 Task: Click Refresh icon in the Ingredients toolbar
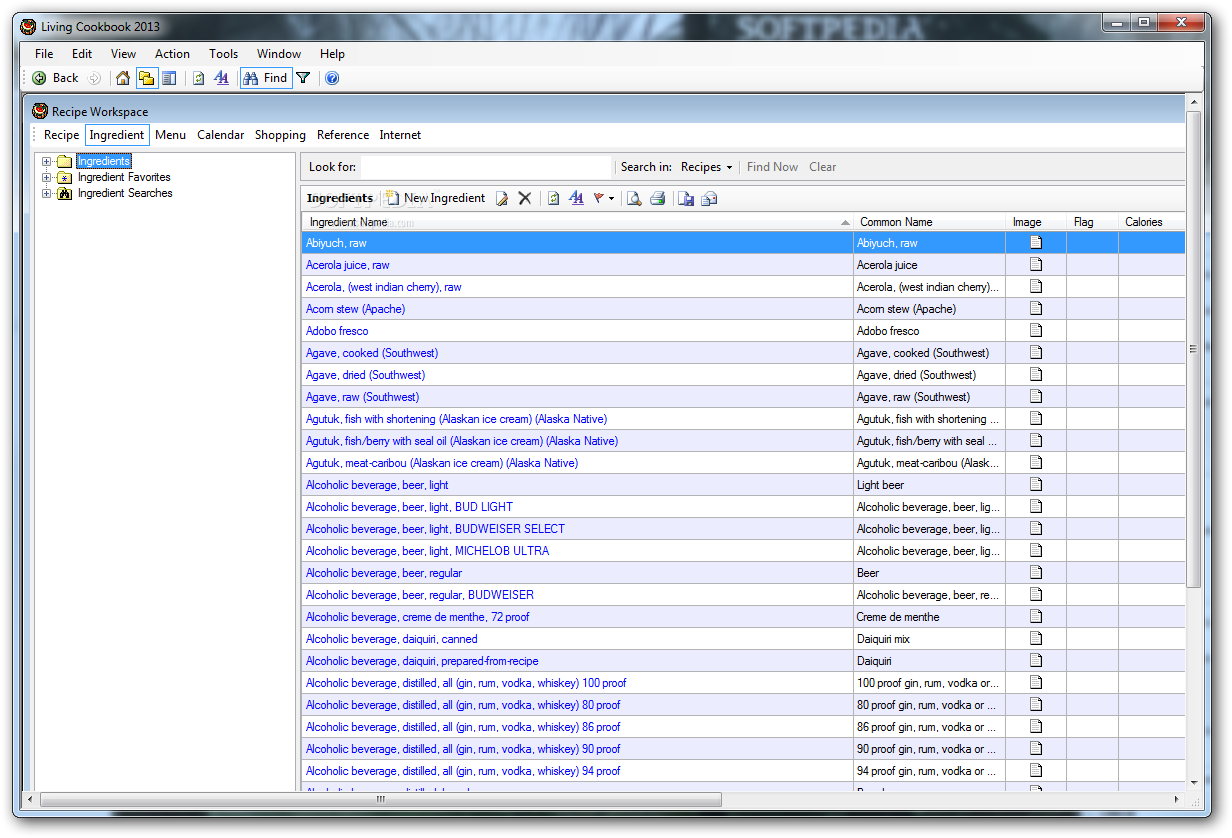pos(554,198)
